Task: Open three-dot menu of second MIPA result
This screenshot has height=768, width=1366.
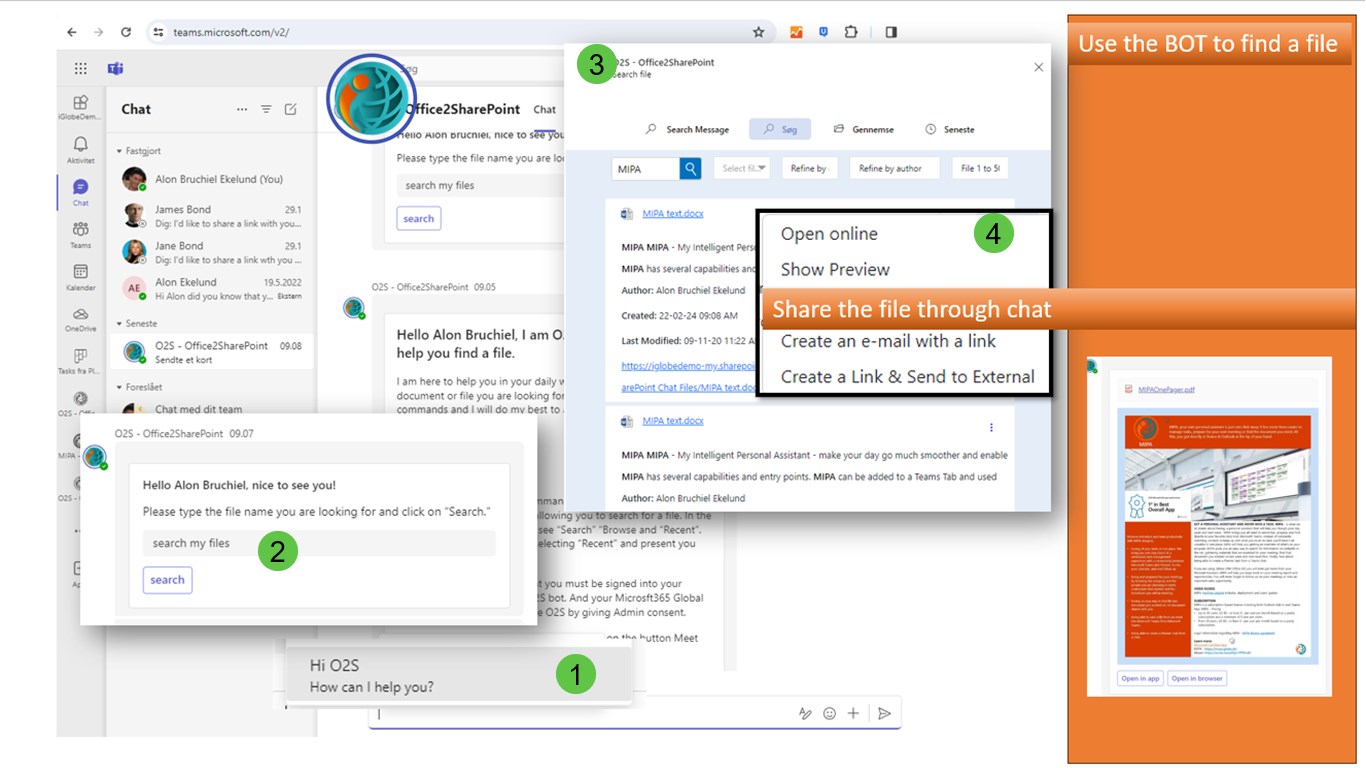Action: tap(991, 427)
